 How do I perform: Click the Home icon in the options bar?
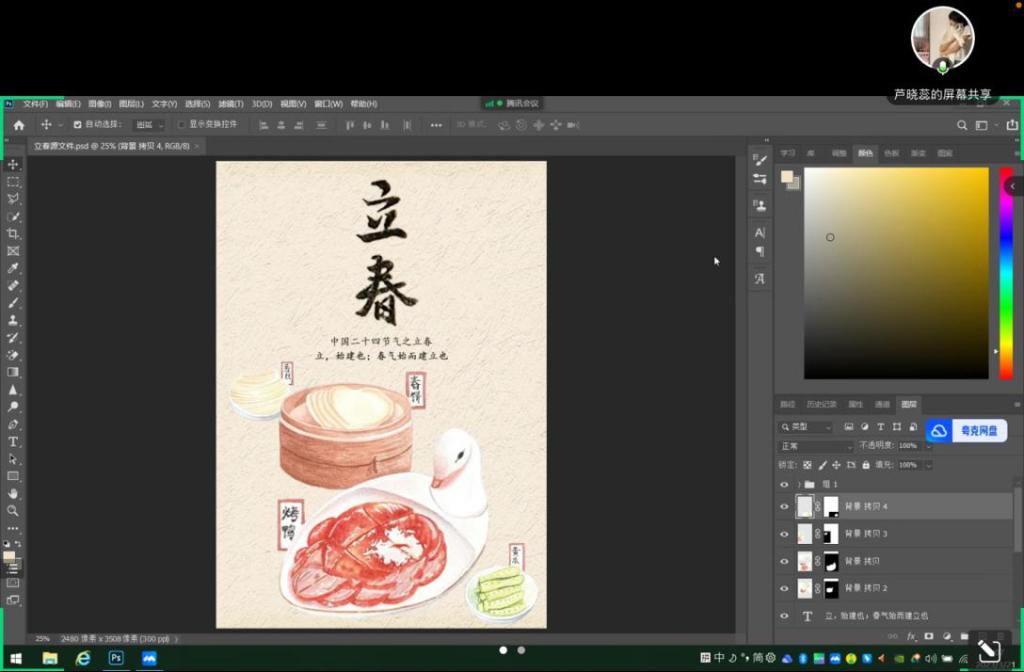pyautogui.click(x=18, y=125)
